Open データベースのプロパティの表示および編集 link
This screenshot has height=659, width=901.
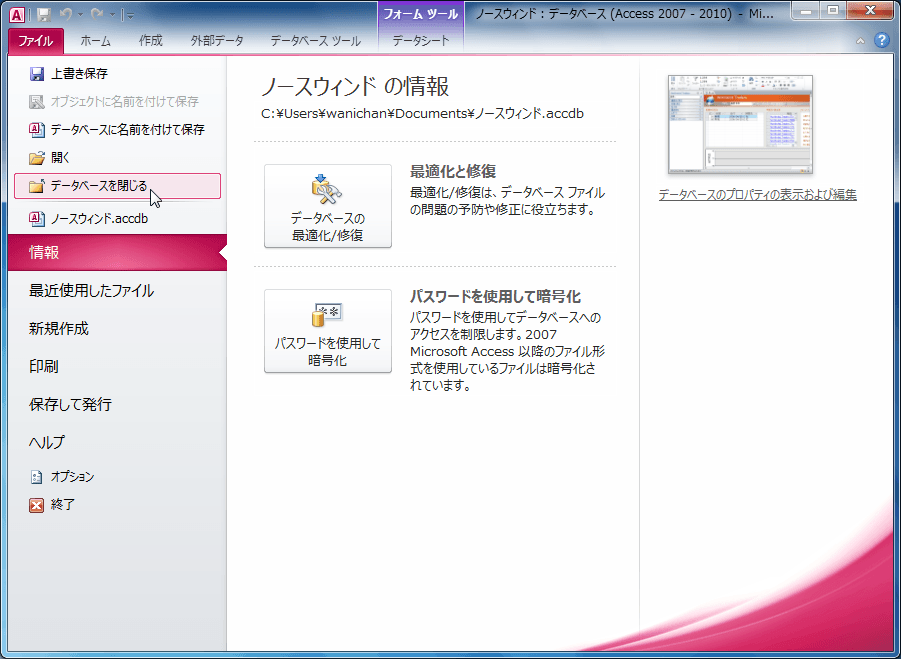tap(757, 195)
